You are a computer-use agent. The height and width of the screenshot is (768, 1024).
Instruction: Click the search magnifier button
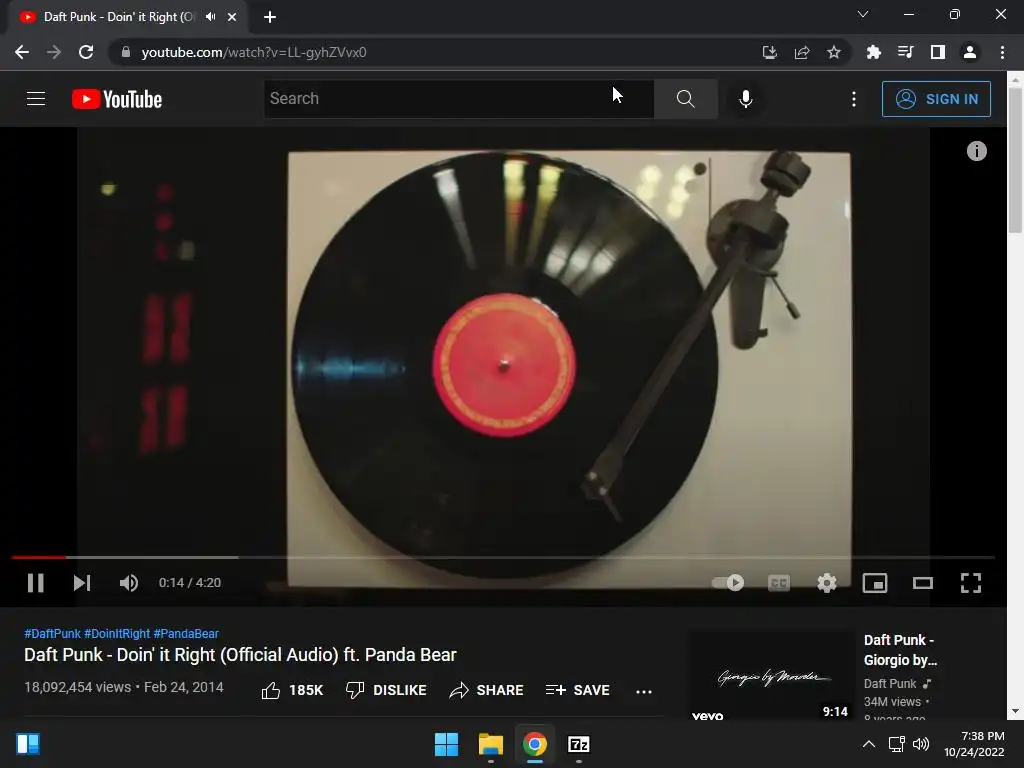point(685,99)
